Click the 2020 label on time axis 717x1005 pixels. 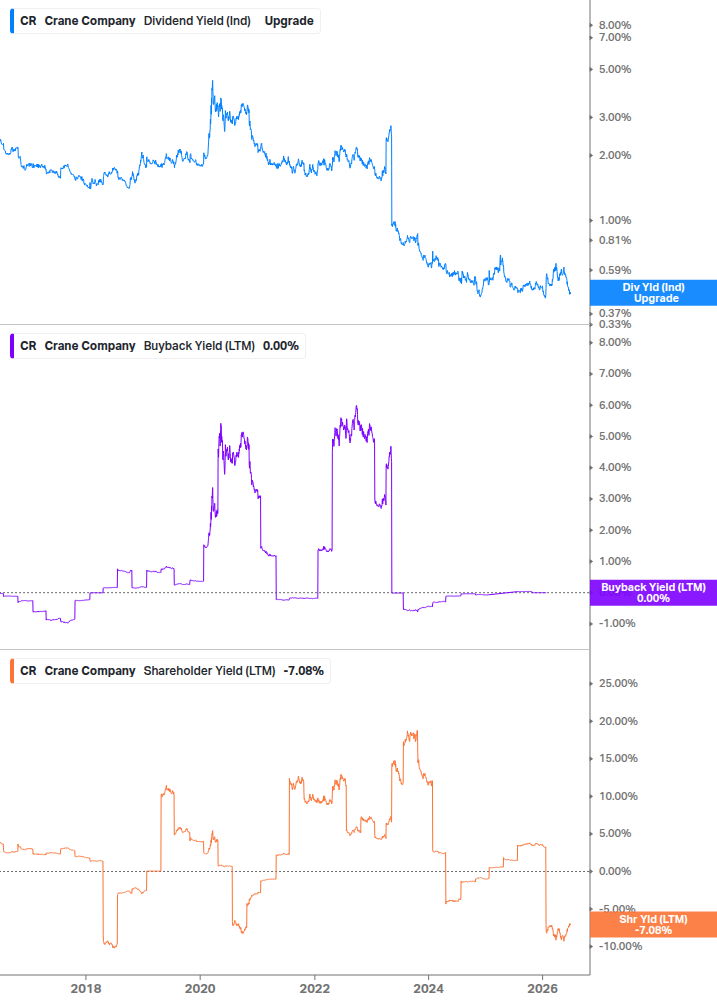tap(200, 989)
